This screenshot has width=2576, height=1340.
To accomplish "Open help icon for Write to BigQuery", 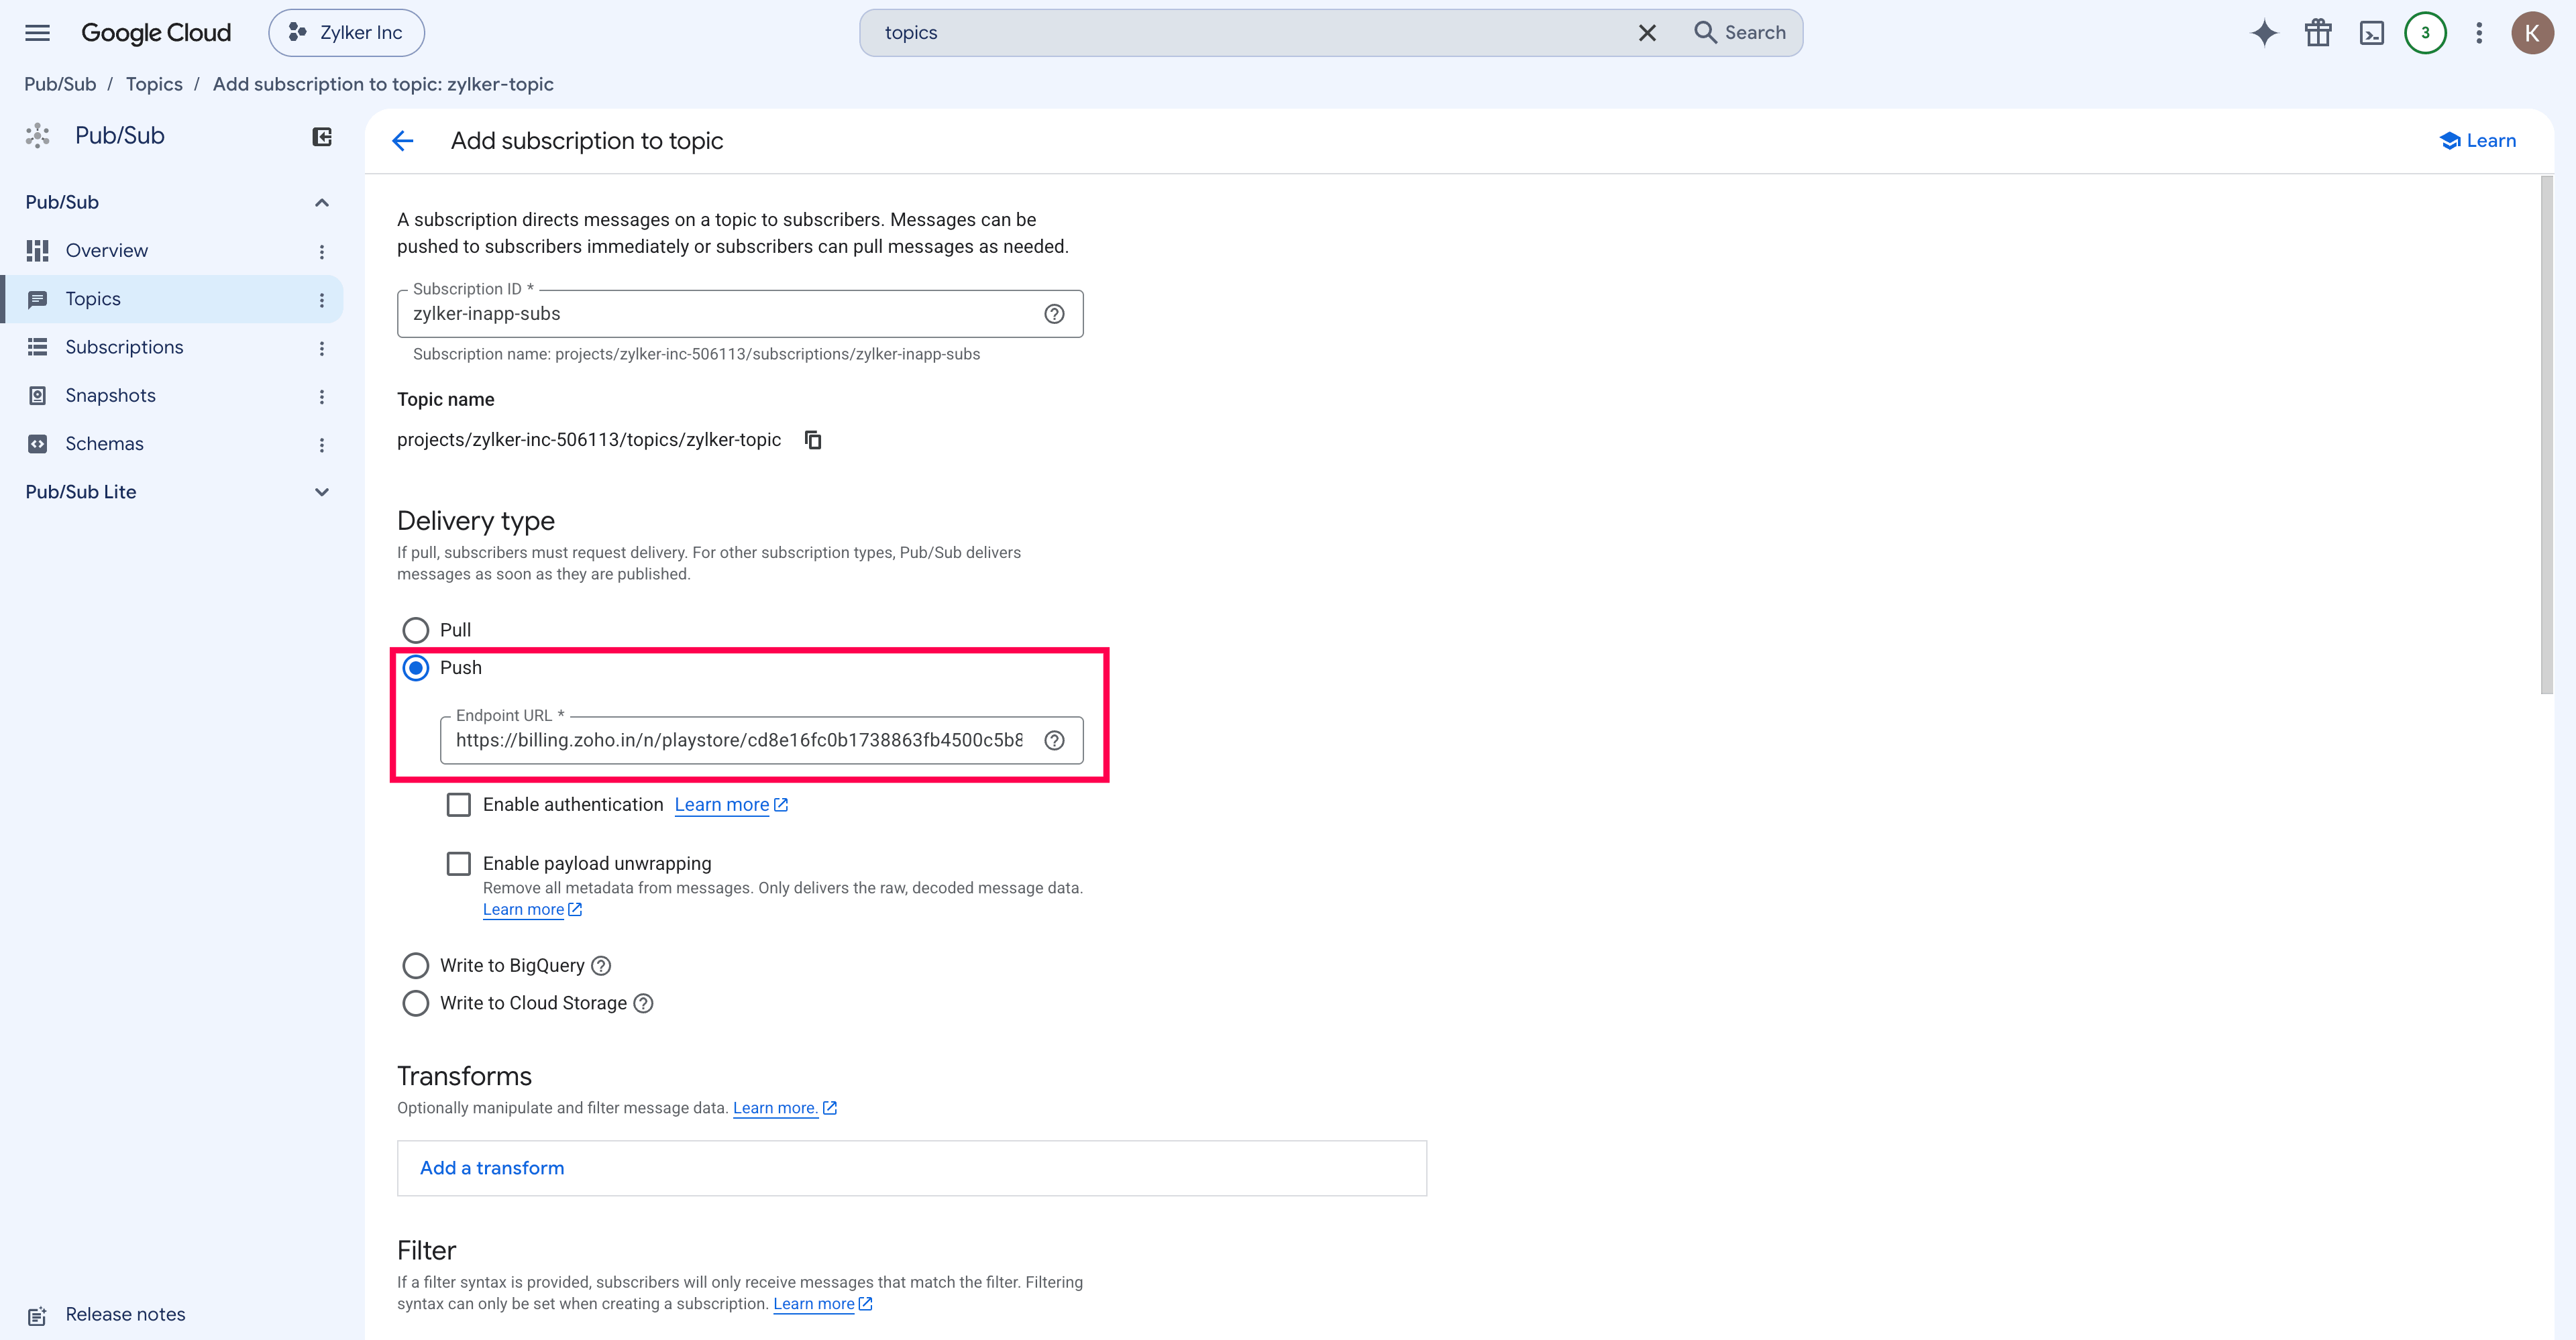I will 601,966.
